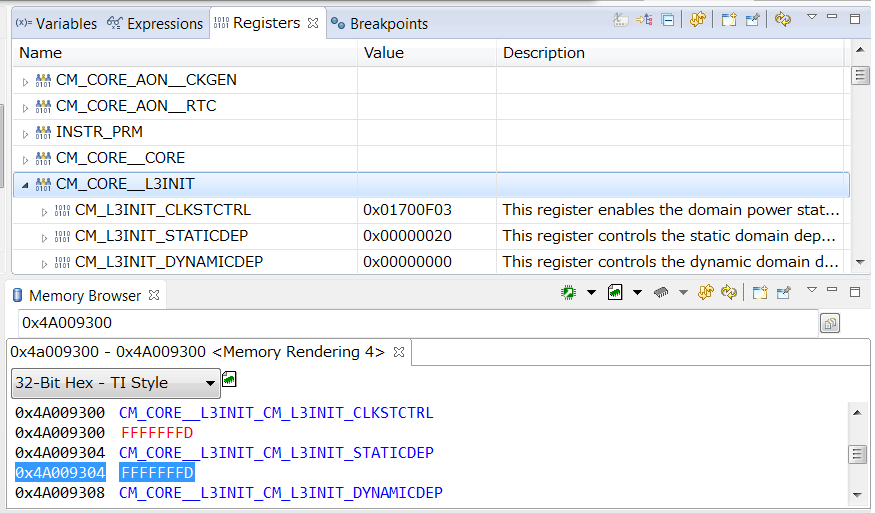This screenshot has width=875, height=513.
Task: Click the new tab icon beside address field
Action: coord(830,323)
